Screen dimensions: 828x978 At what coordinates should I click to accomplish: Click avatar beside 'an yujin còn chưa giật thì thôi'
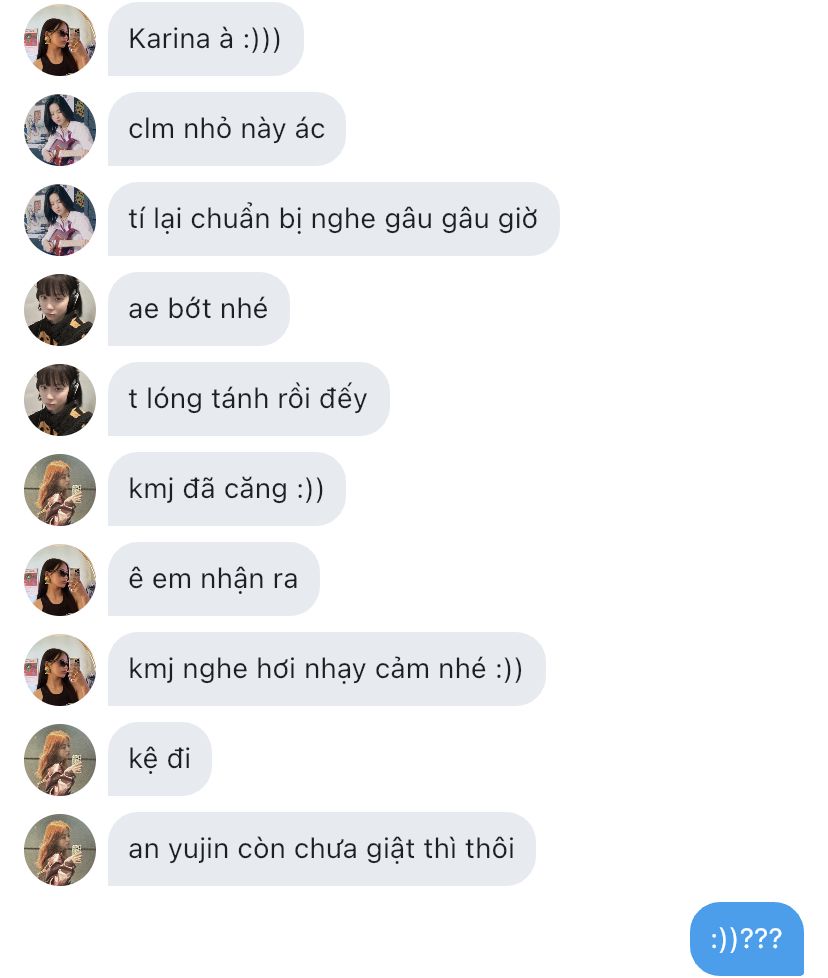coord(60,850)
